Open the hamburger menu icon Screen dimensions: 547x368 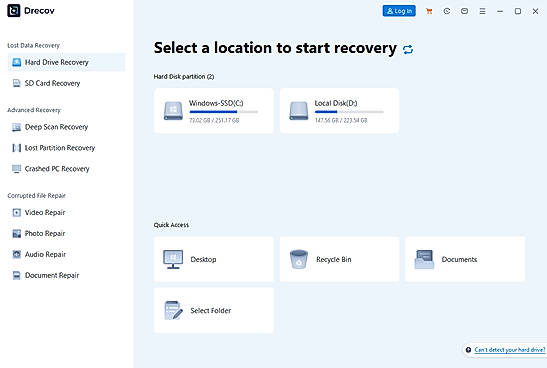482,11
